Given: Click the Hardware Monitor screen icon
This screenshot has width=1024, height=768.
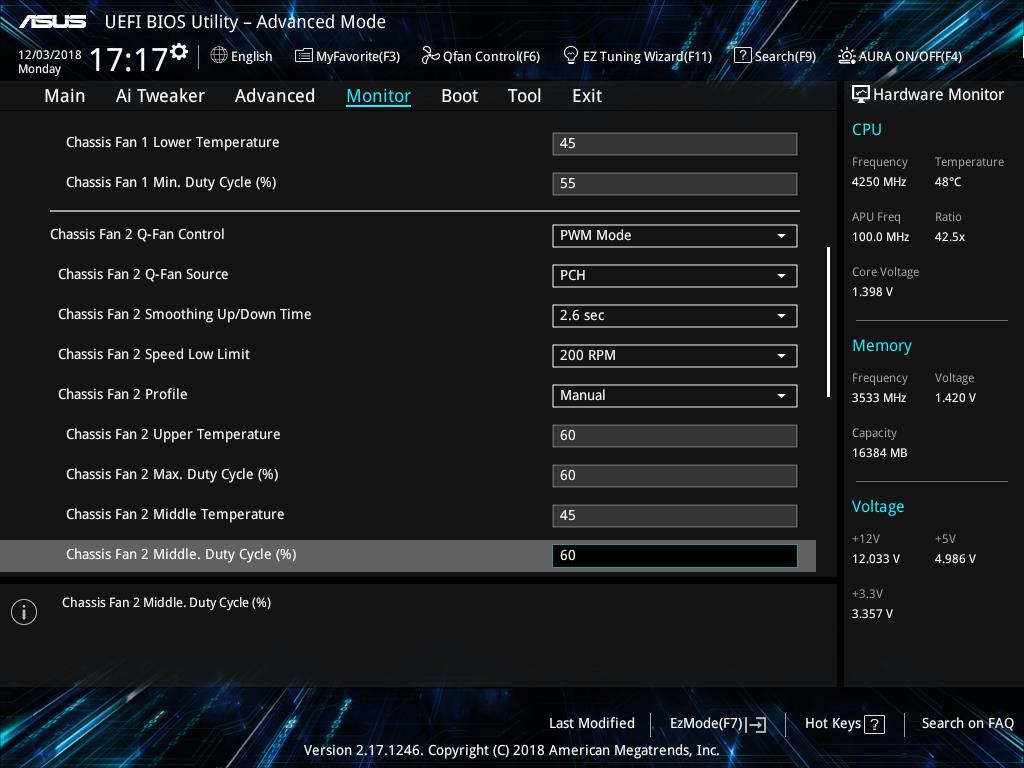Looking at the screenshot, I should [860, 95].
